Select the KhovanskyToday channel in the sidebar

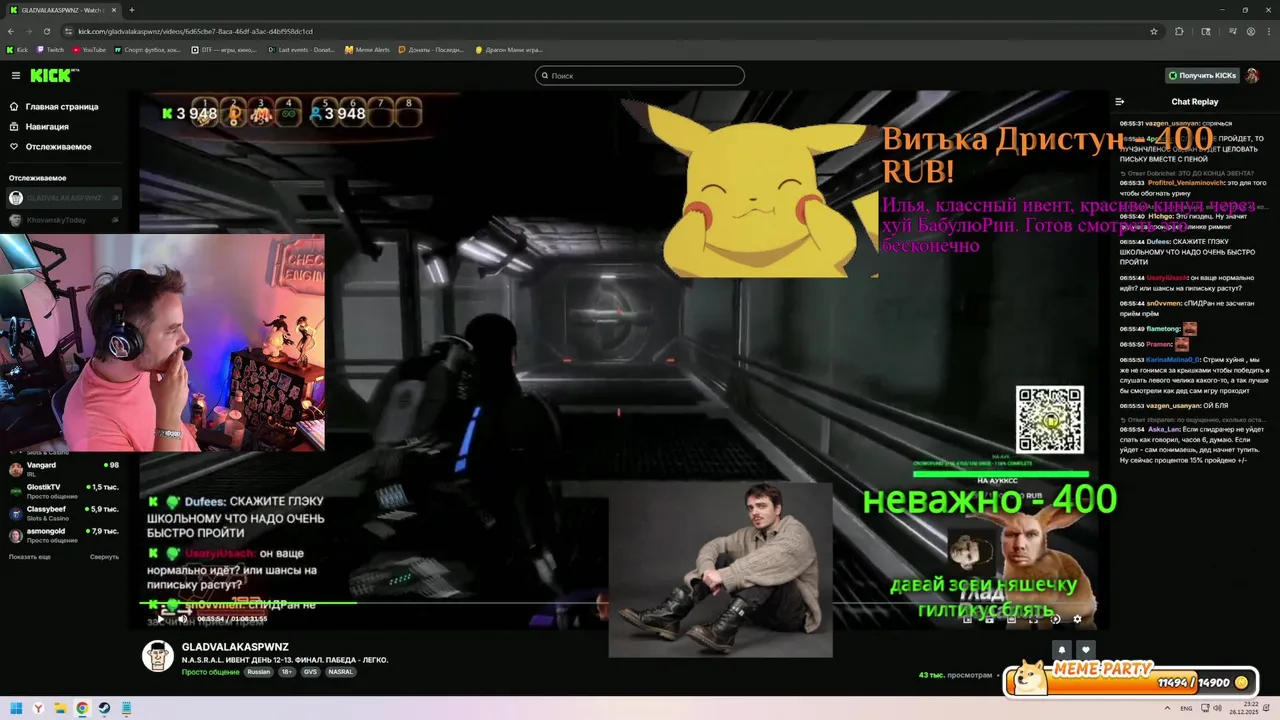(64, 220)
